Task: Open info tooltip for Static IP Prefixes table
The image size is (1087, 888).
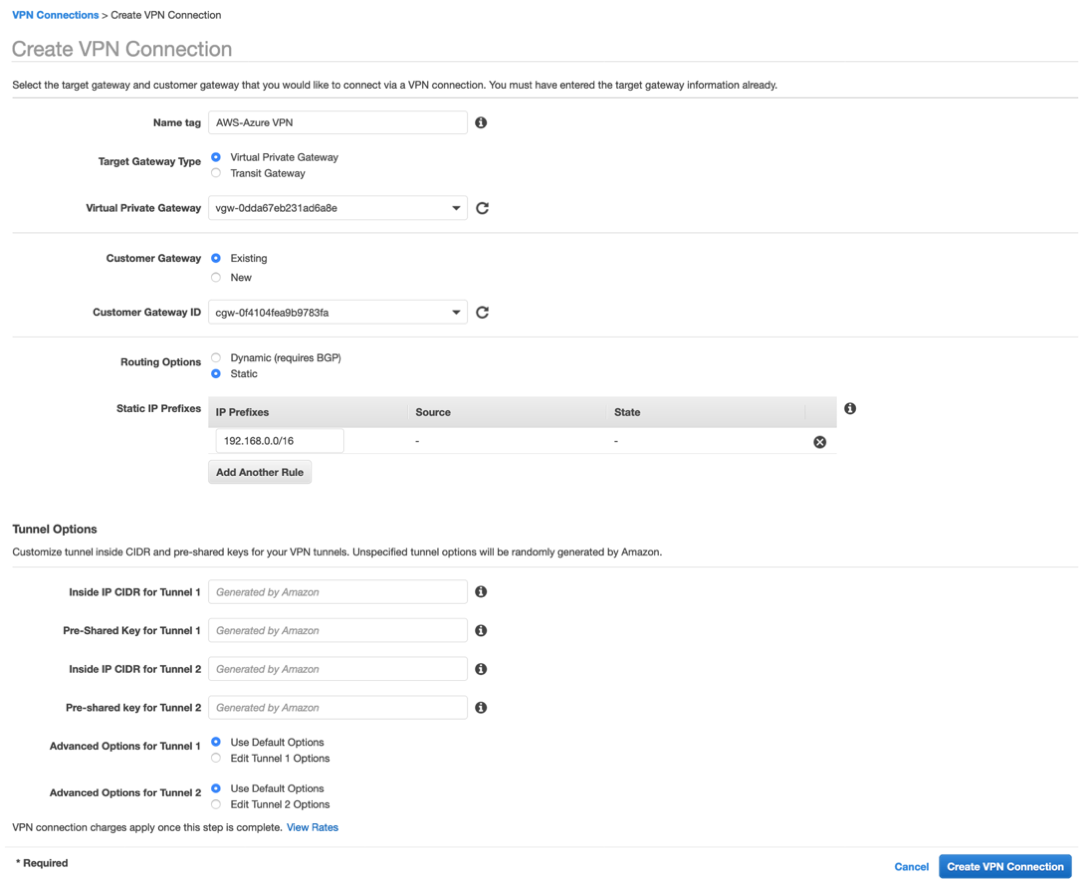Action: pyautogui.click(x=849, y=408)
